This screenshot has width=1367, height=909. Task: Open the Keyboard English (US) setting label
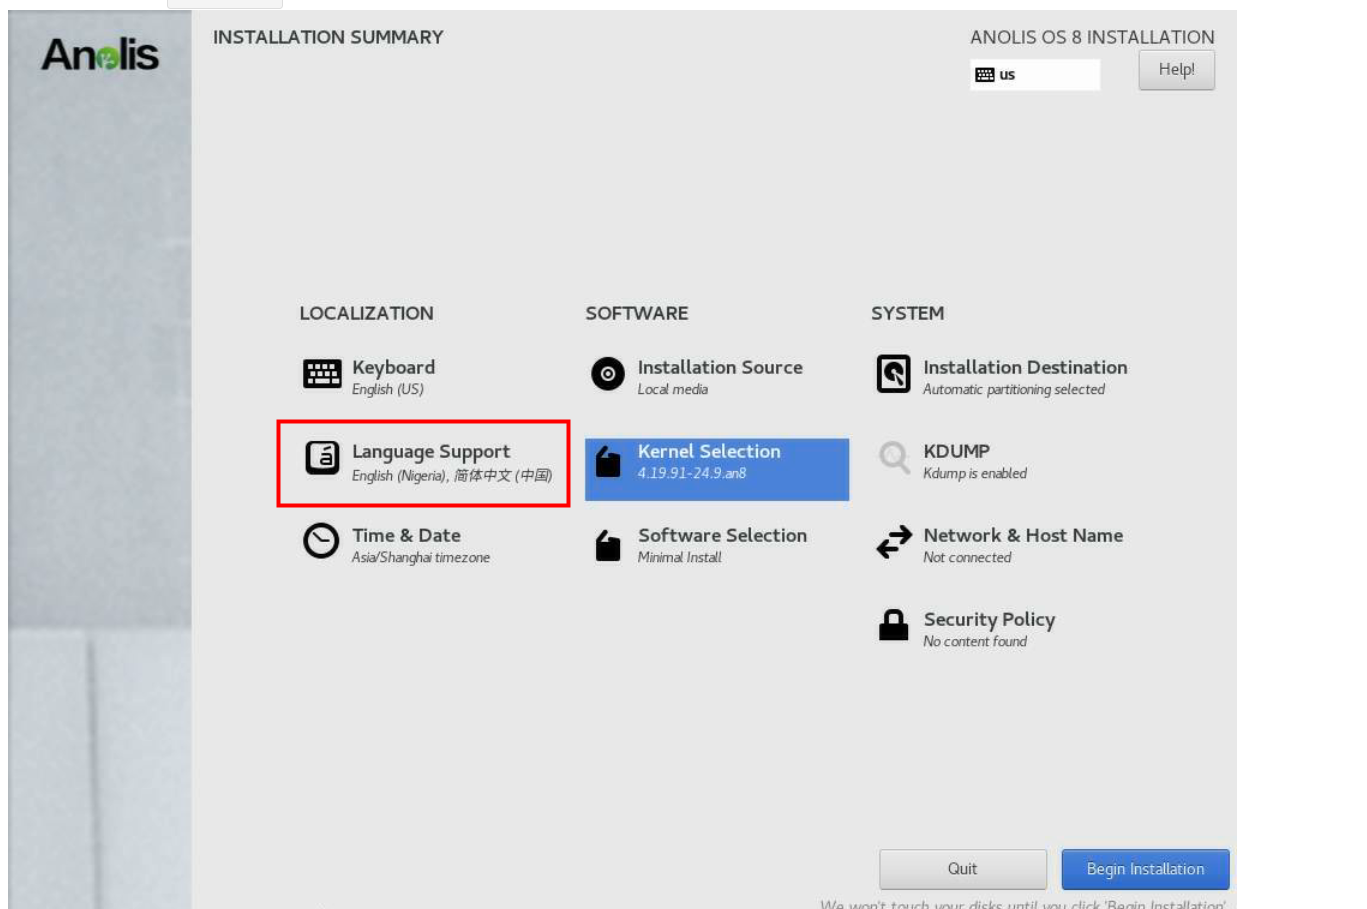click(388, 390)
